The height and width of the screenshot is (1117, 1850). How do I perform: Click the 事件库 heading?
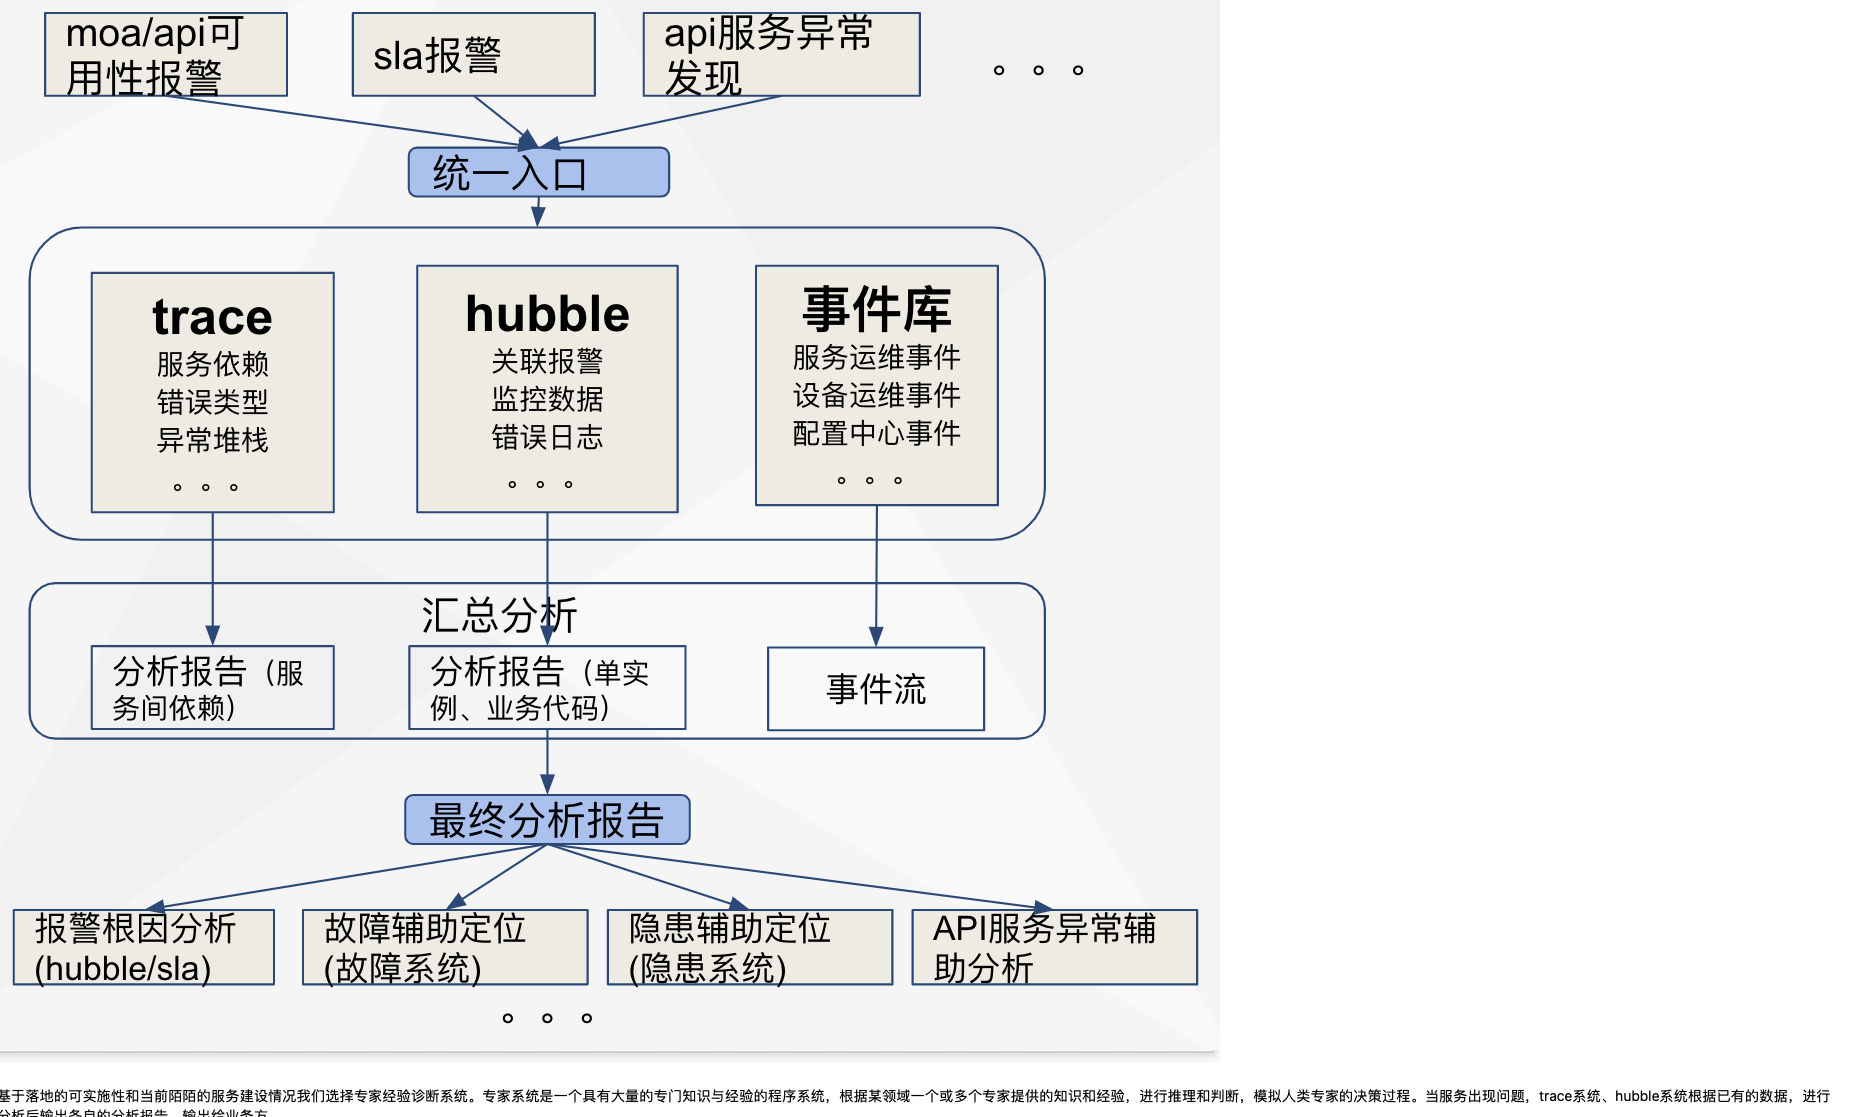877,309
